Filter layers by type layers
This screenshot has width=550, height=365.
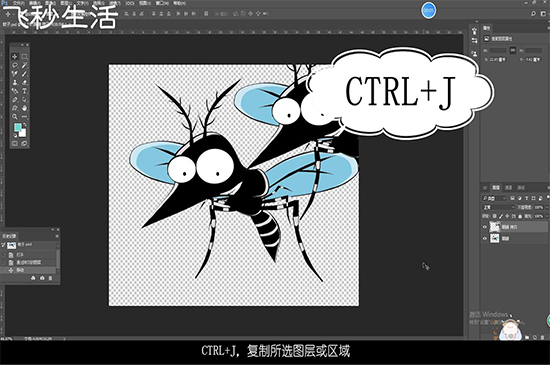(526, 198)
